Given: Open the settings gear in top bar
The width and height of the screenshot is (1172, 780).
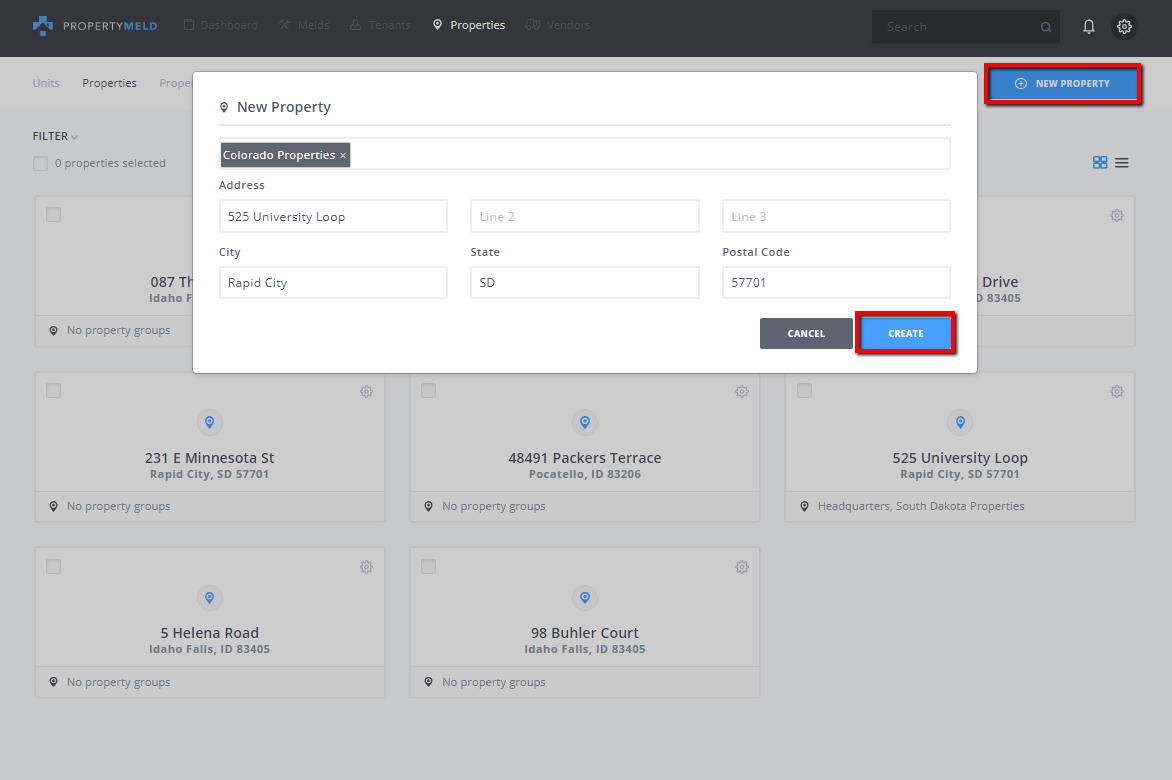Looking at the screenshot, I should coord(1125,27).
